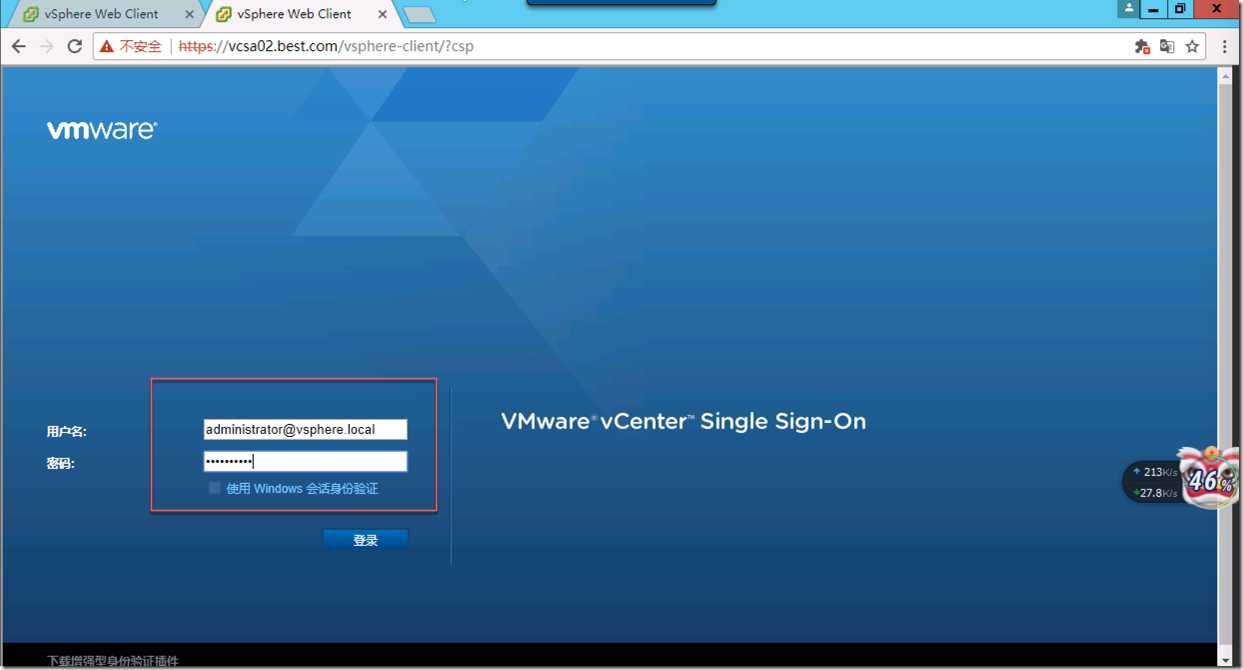
Task: Switch to the first vSphere Web Client tab
Action: coord(101,14)
